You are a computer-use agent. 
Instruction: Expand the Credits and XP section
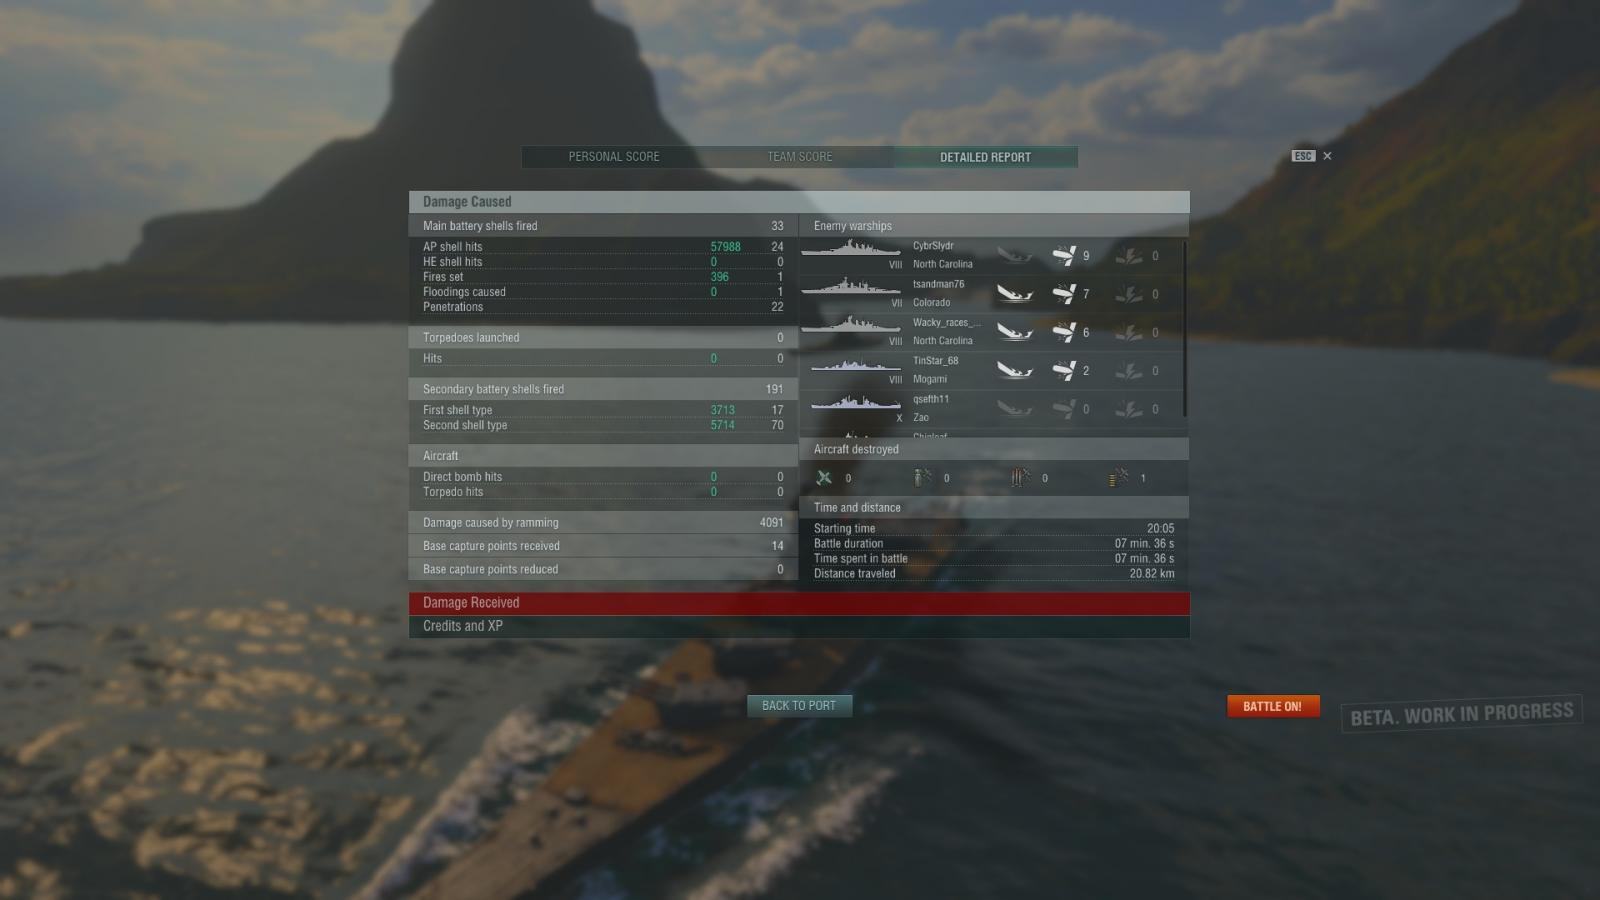coord(799,626)
